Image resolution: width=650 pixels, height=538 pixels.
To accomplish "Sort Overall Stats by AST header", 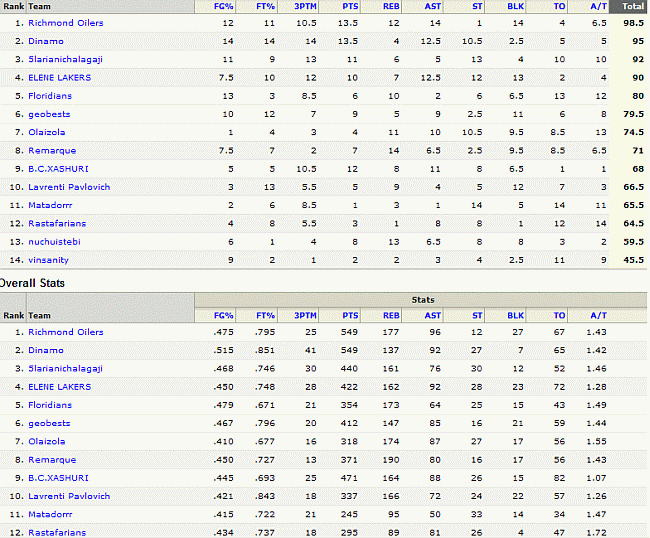I will (x=432, y=315).
